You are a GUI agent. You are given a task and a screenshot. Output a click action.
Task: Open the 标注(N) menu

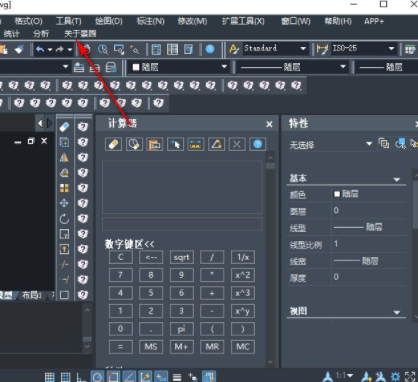[151, 21]
